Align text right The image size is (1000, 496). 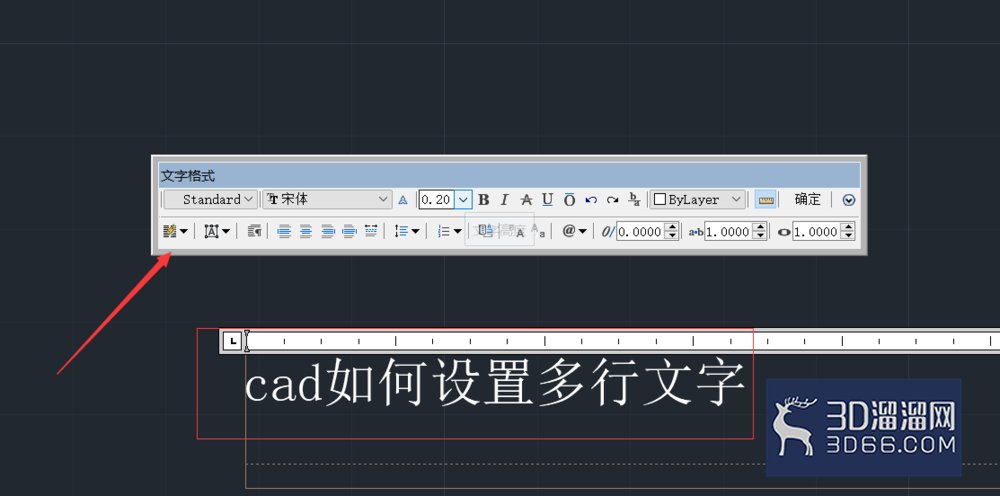coord(328,231)
